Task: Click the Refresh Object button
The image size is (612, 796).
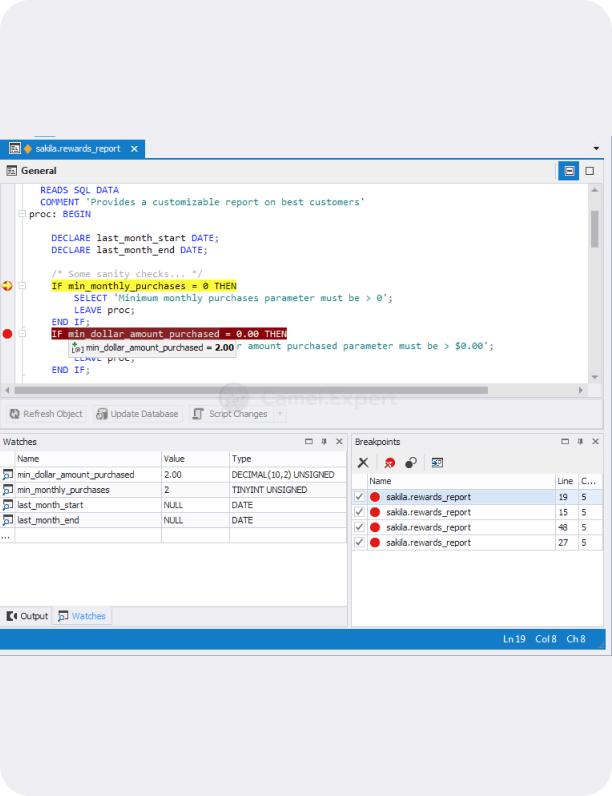Action: [x=47, y=414]
